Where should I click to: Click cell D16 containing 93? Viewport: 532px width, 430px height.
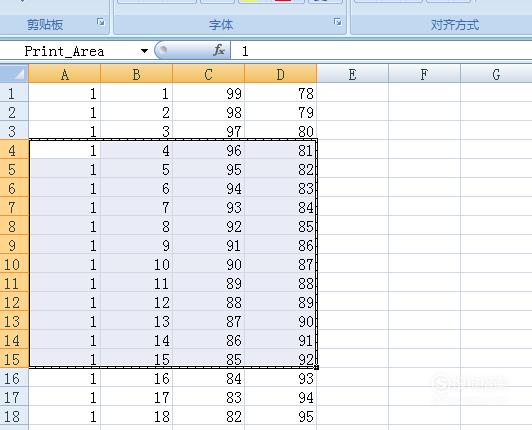pos(281,378)
